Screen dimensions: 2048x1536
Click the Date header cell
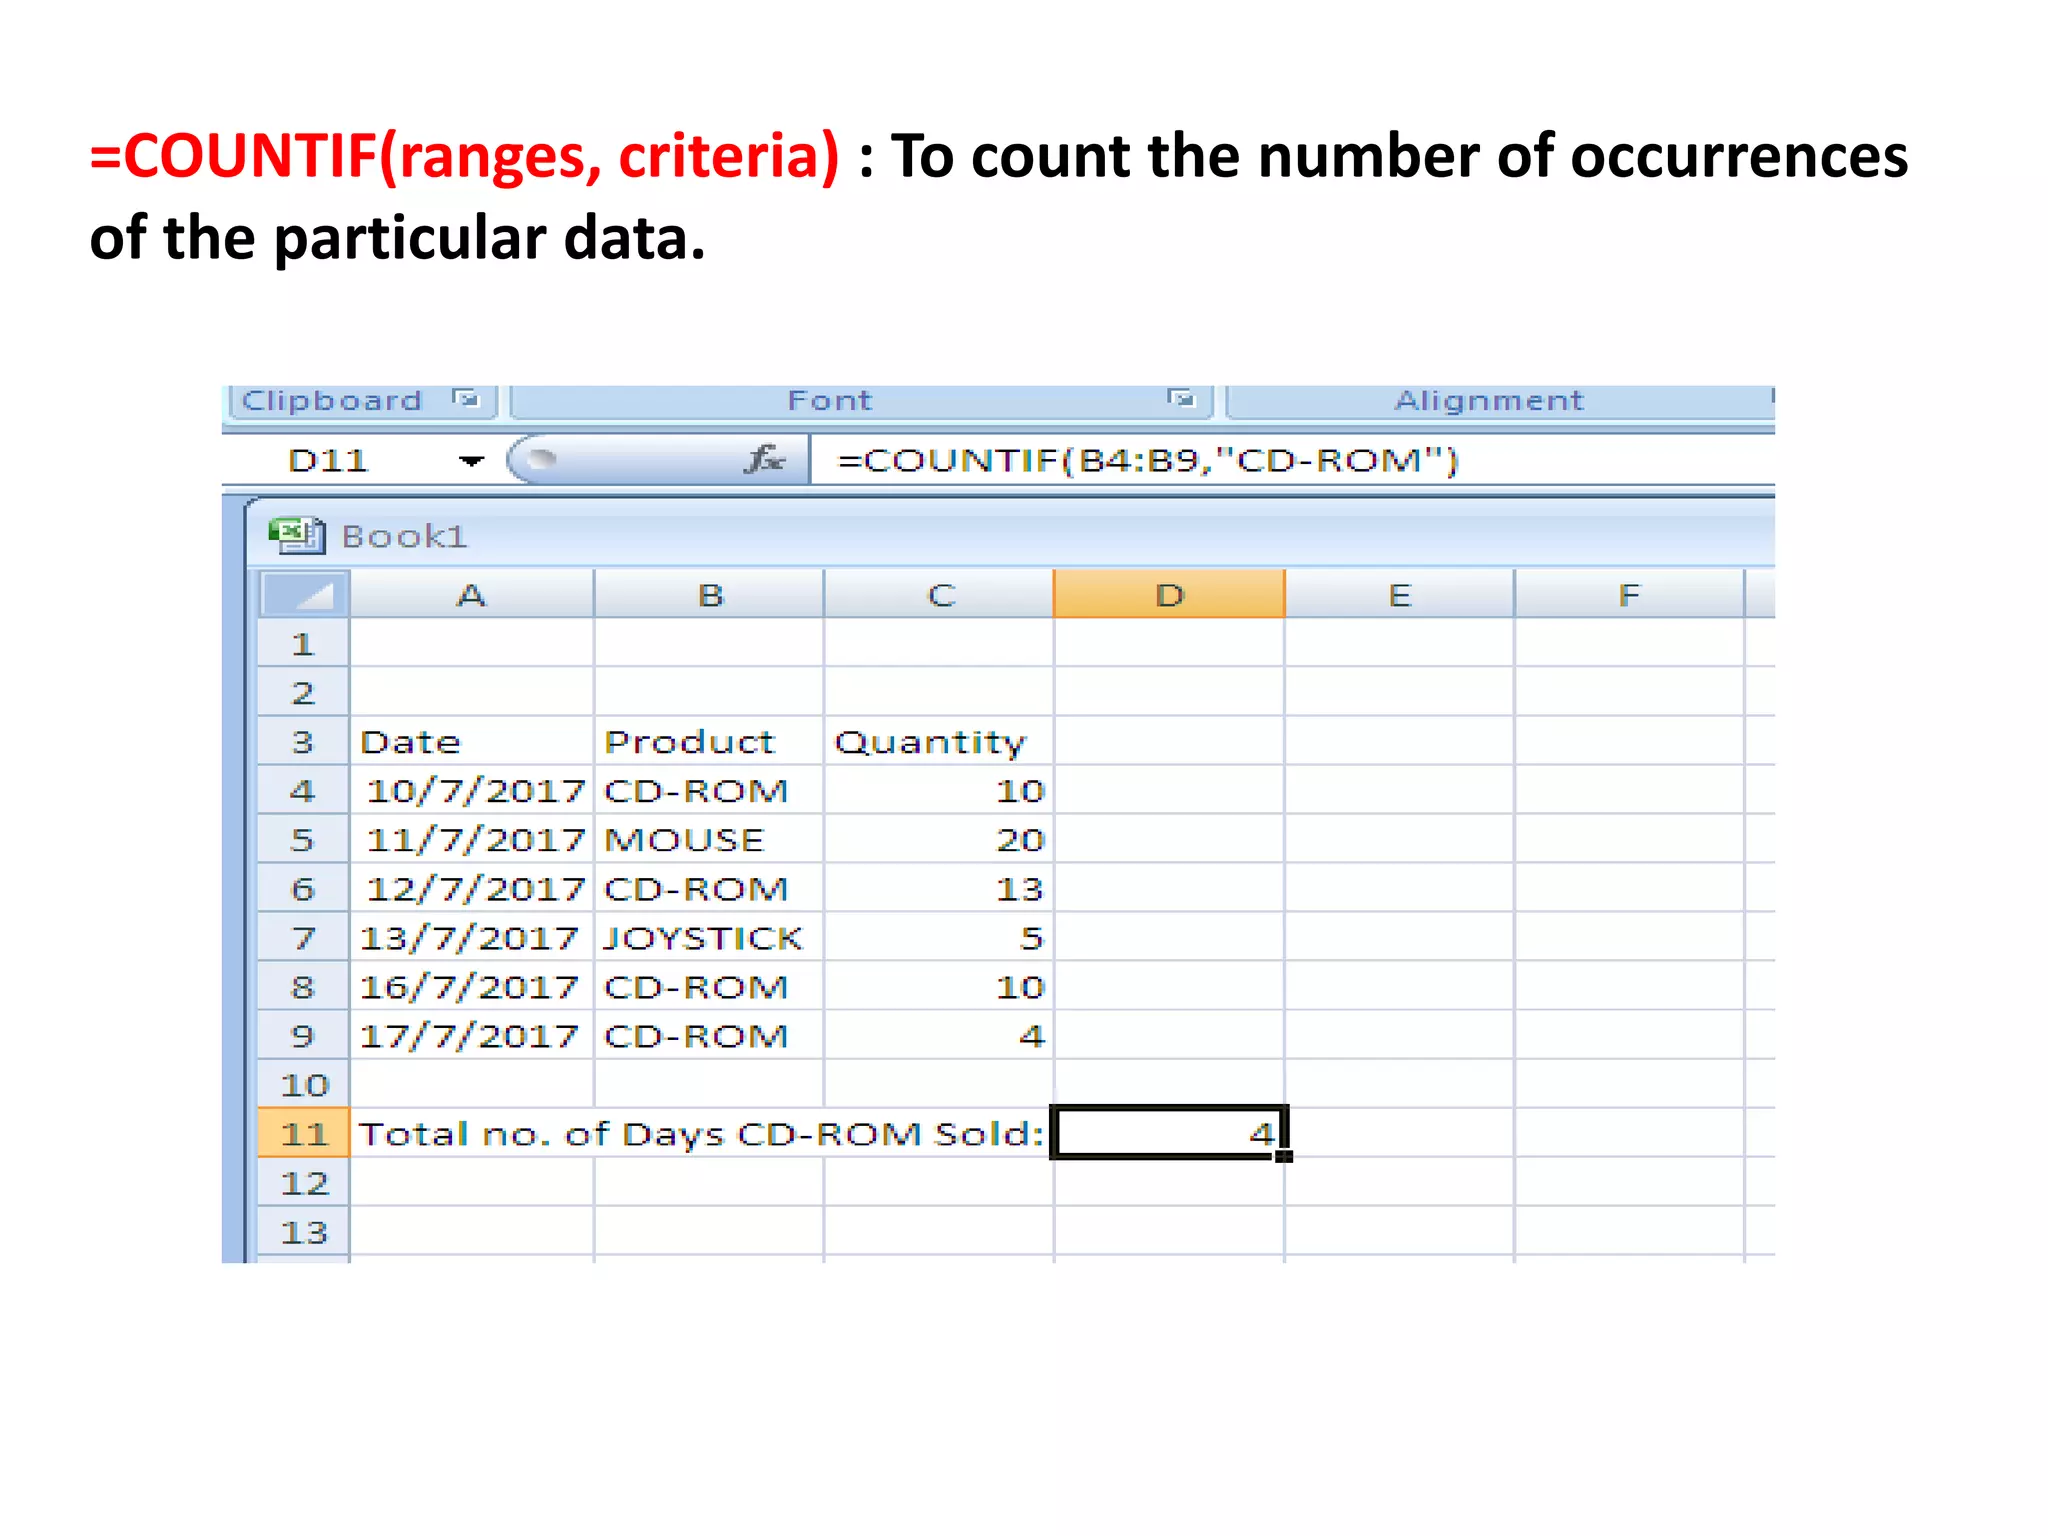click(472, 741)
